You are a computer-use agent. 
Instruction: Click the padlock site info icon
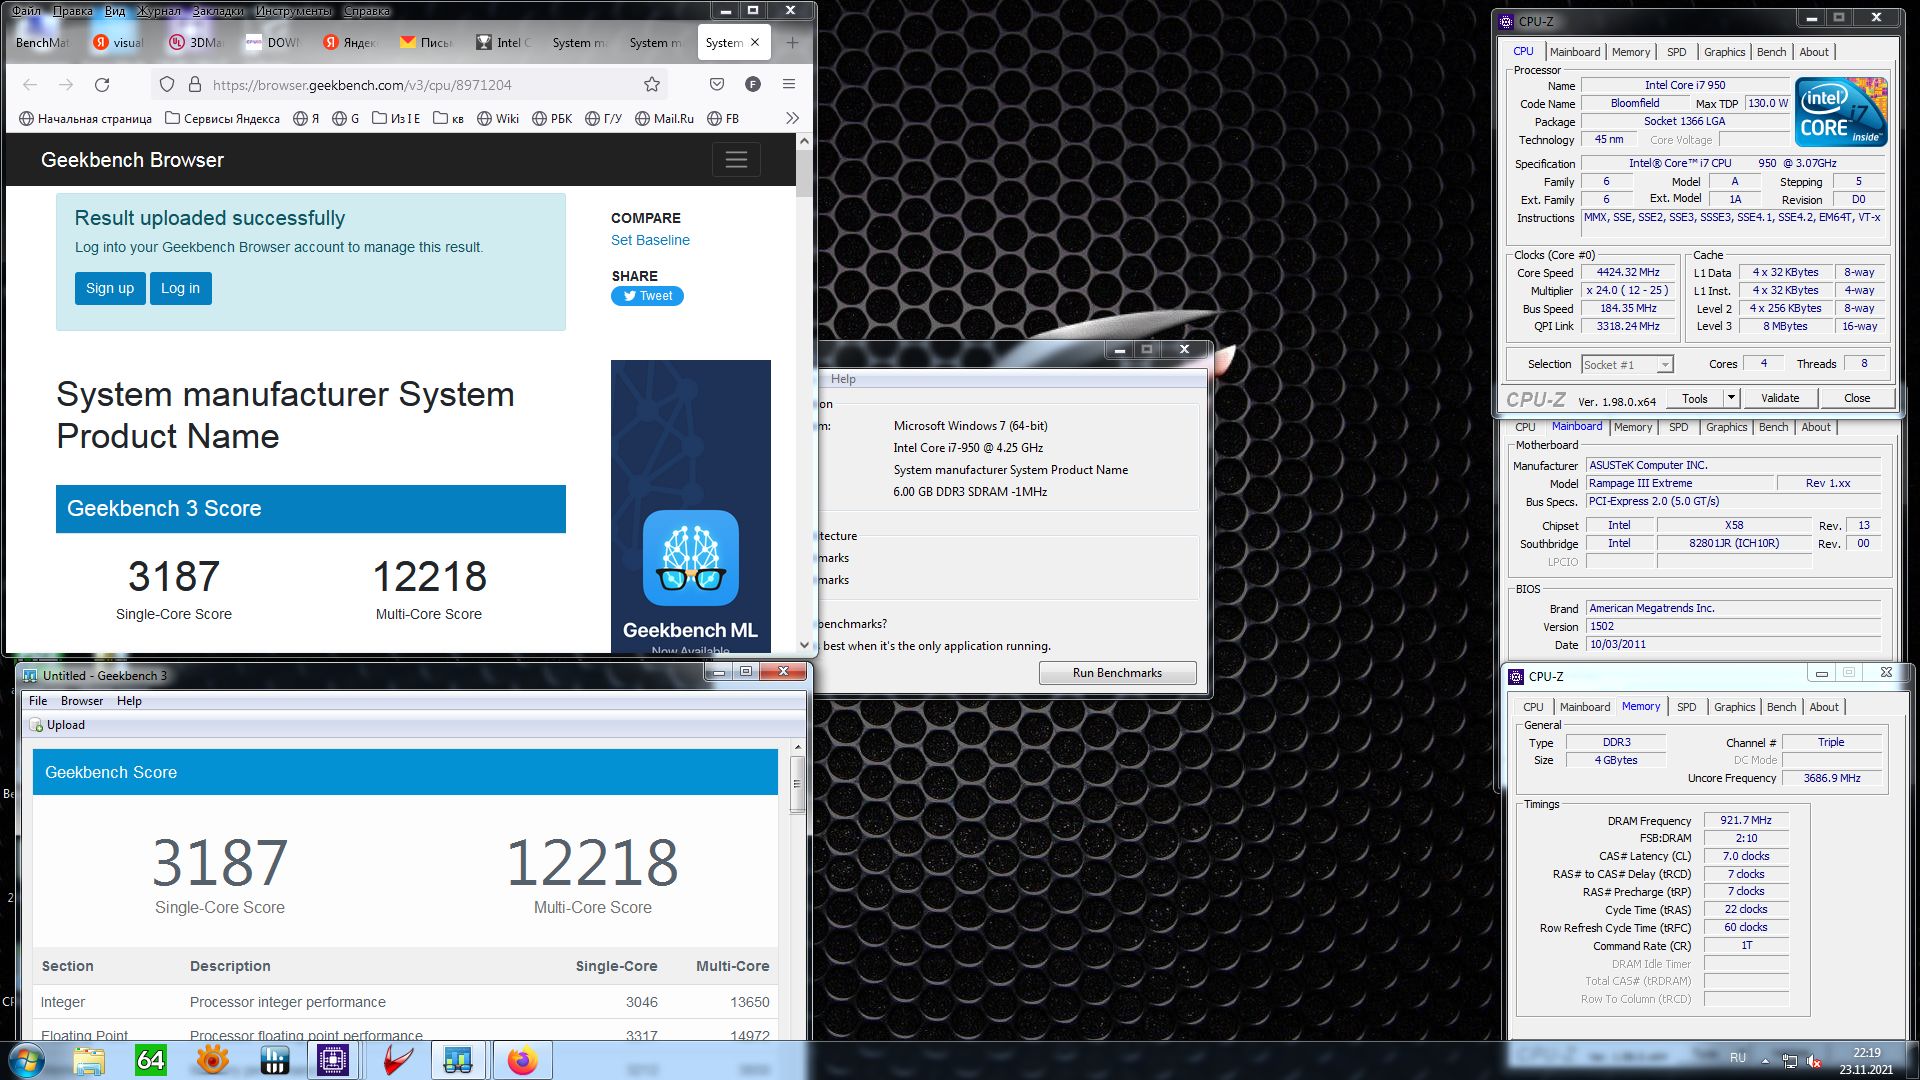[194, 85]
